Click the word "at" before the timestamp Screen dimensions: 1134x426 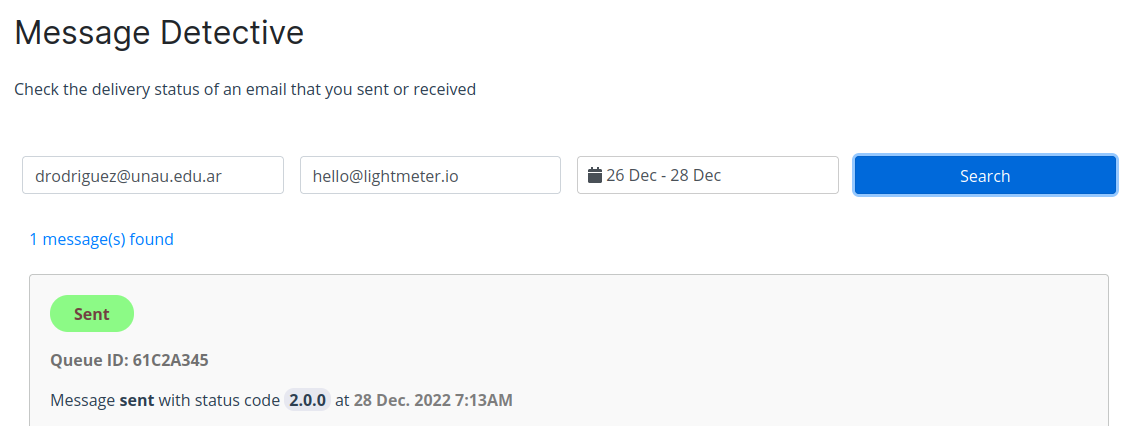[342, 401]
